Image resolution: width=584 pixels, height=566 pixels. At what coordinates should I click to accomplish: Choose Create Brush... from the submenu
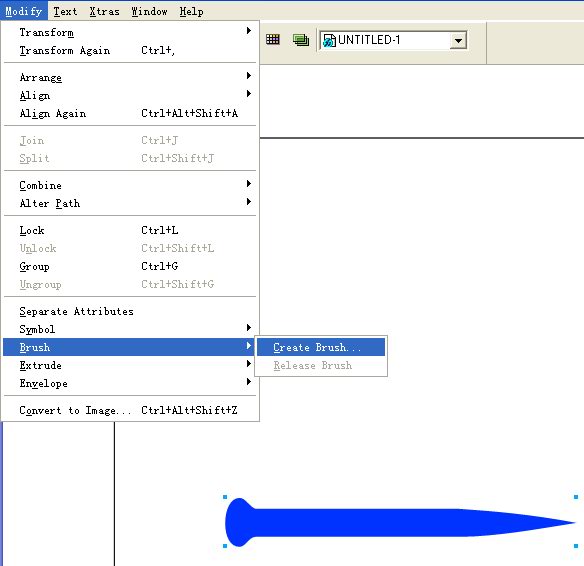click(321, 347)
